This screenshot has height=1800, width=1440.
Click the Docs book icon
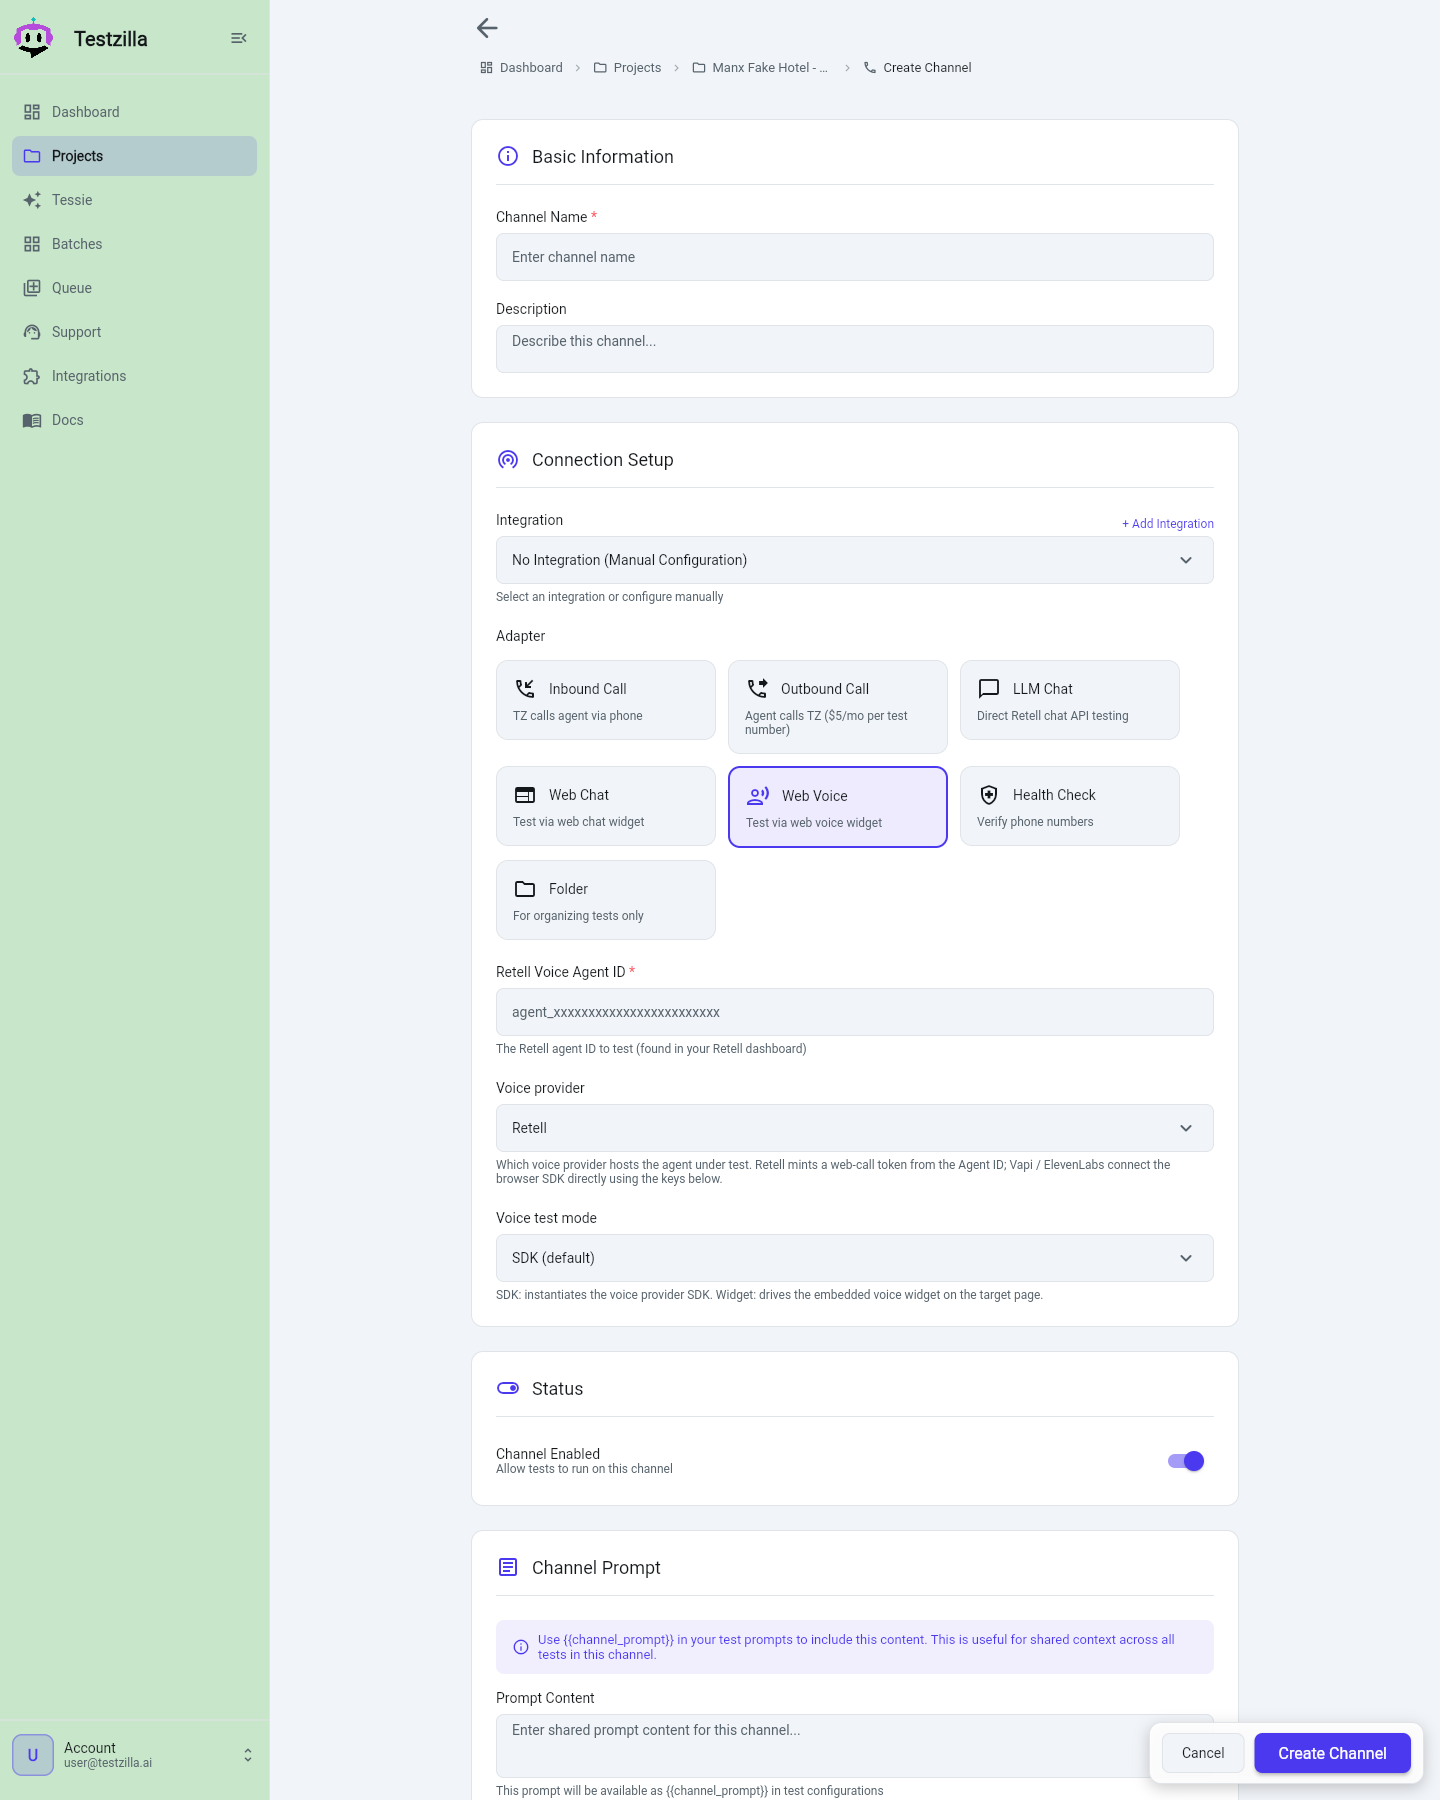32,420
